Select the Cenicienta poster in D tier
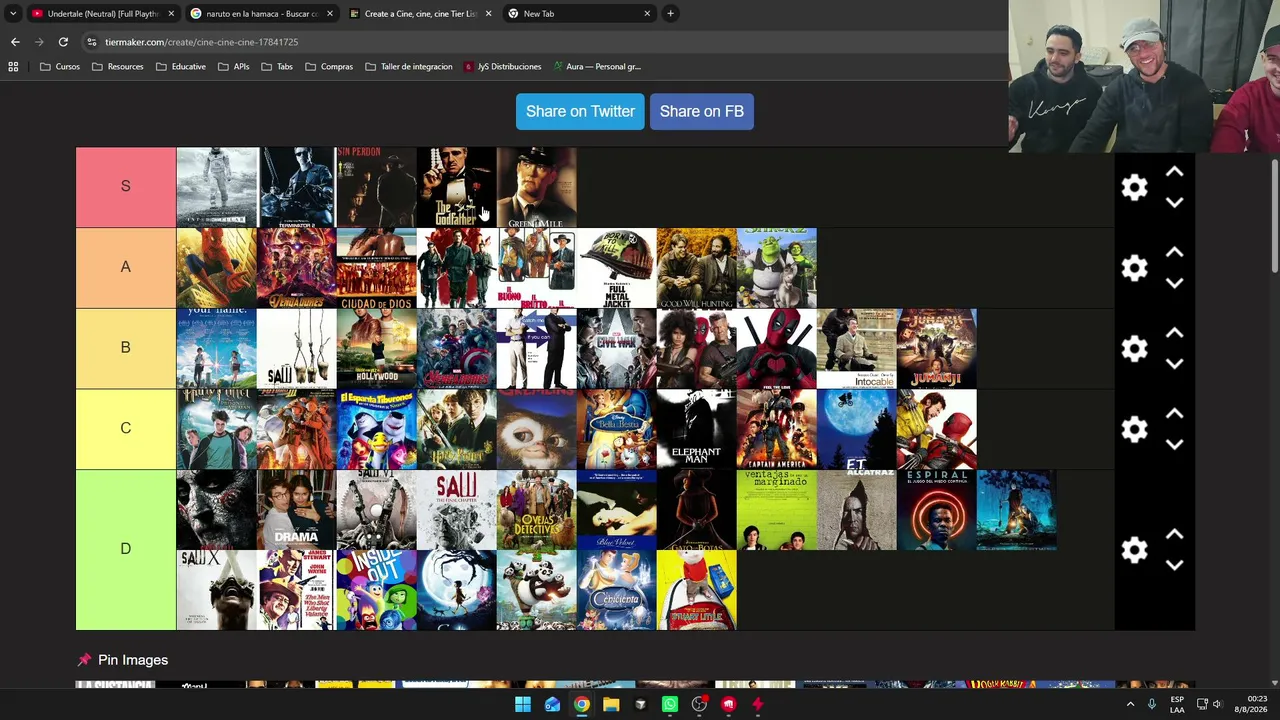The width and height of the screenshot is (1280, 720). point(616,590)
